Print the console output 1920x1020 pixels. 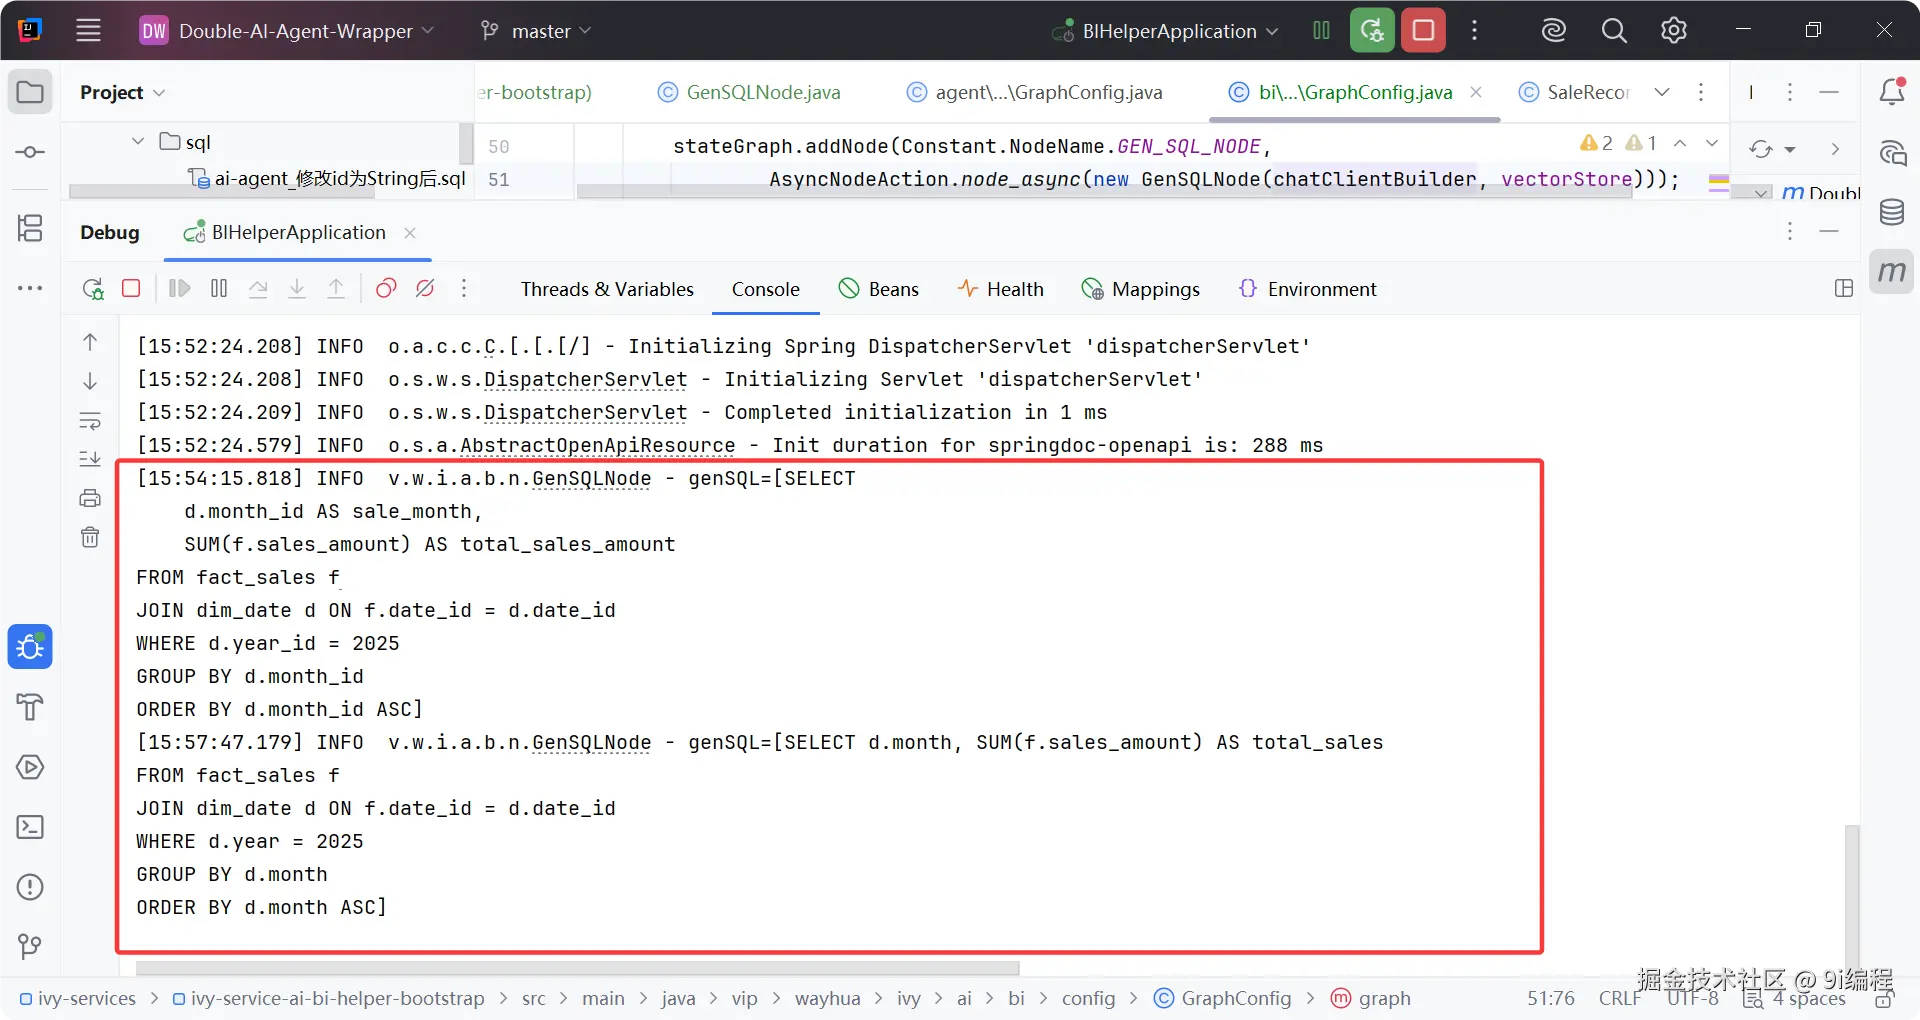tap(90, 498)
